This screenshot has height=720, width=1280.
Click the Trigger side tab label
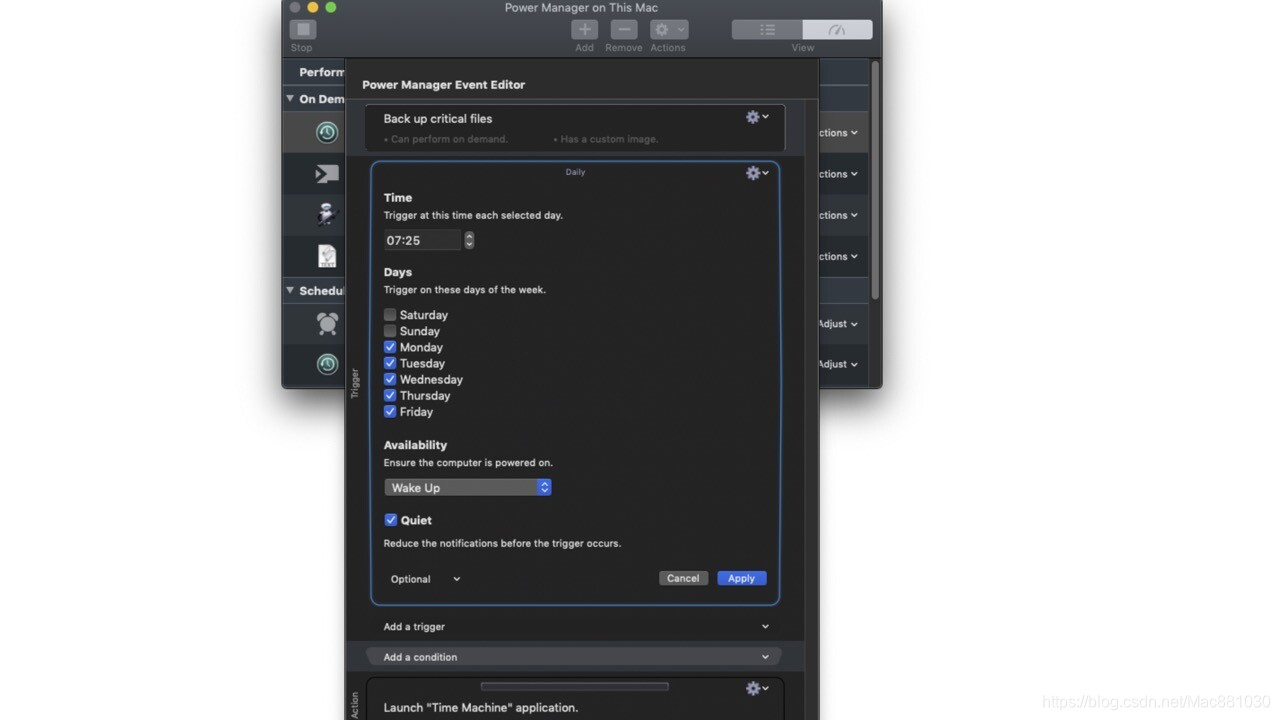354,383
